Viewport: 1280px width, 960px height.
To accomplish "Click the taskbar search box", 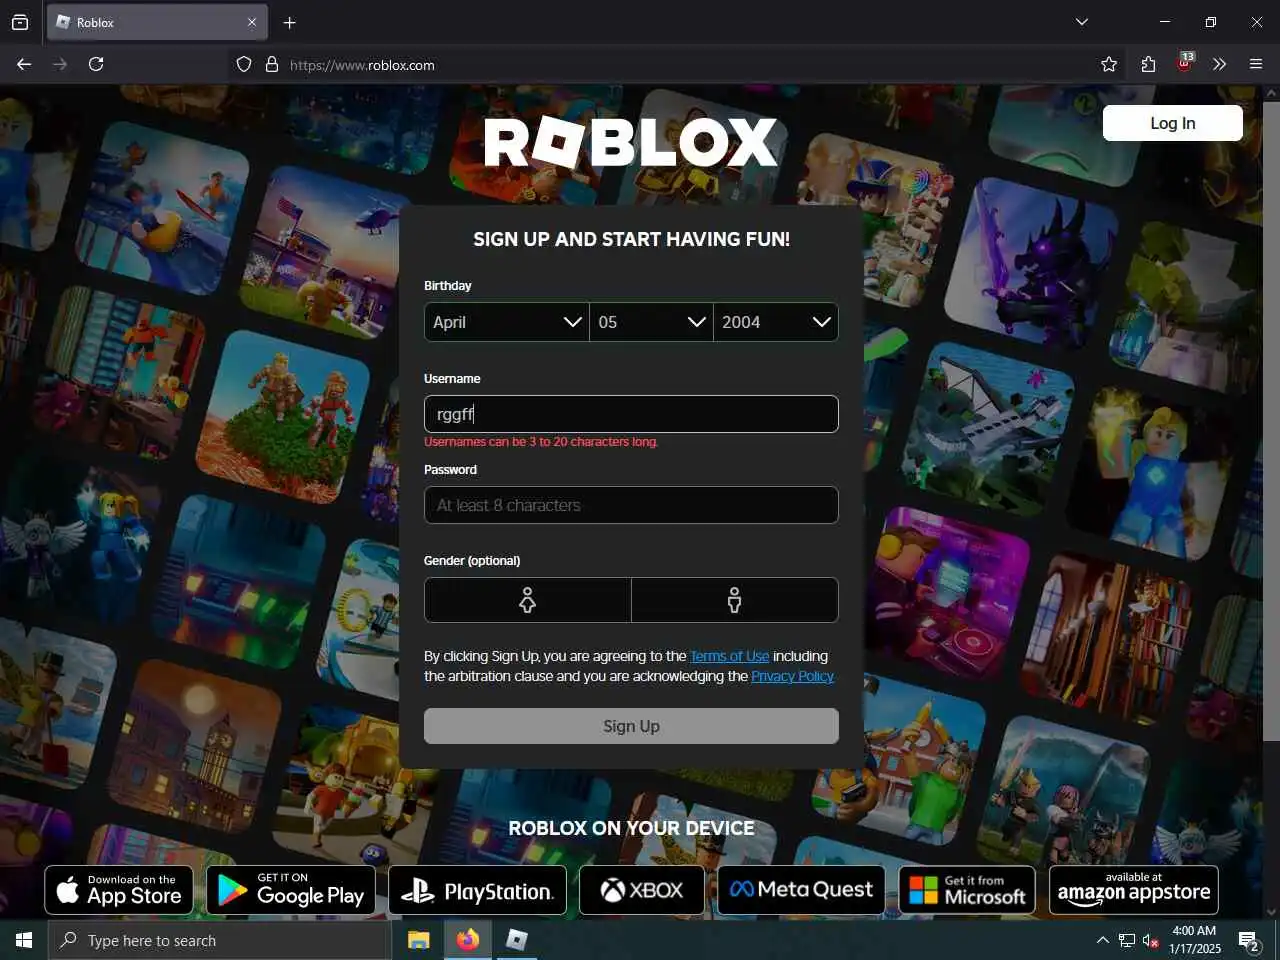I will [220, 940].
